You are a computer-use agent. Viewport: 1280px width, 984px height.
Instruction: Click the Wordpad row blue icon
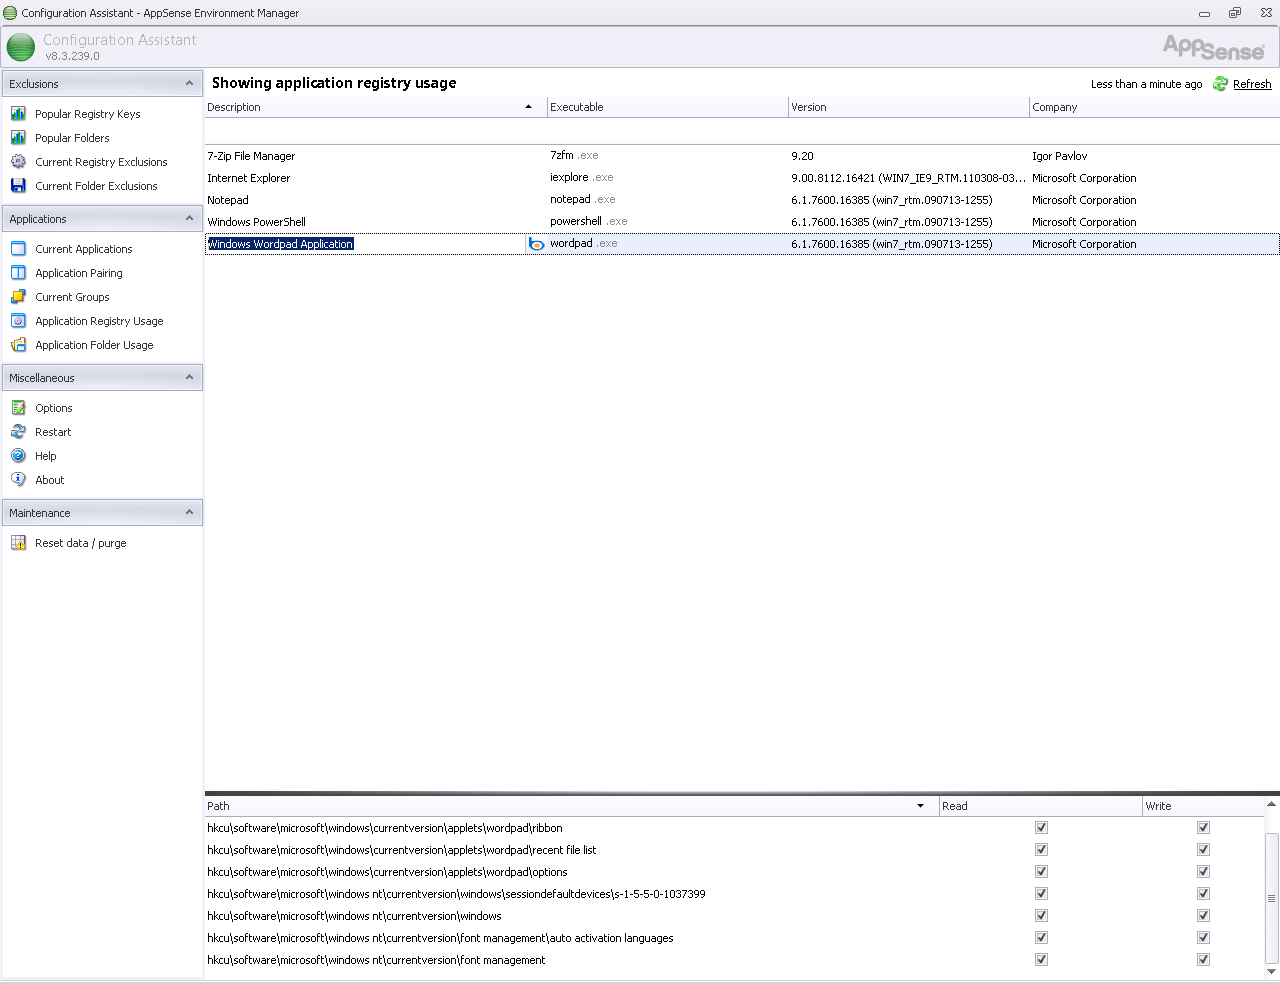(536, 244)
